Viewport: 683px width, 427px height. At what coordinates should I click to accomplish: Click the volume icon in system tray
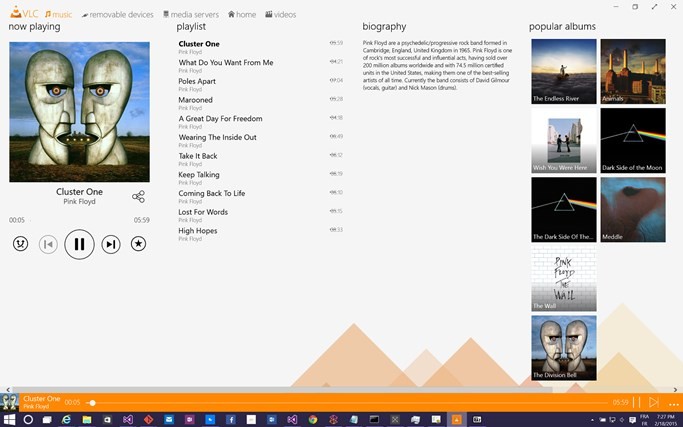pyautogui.click(x=622, y=420)
